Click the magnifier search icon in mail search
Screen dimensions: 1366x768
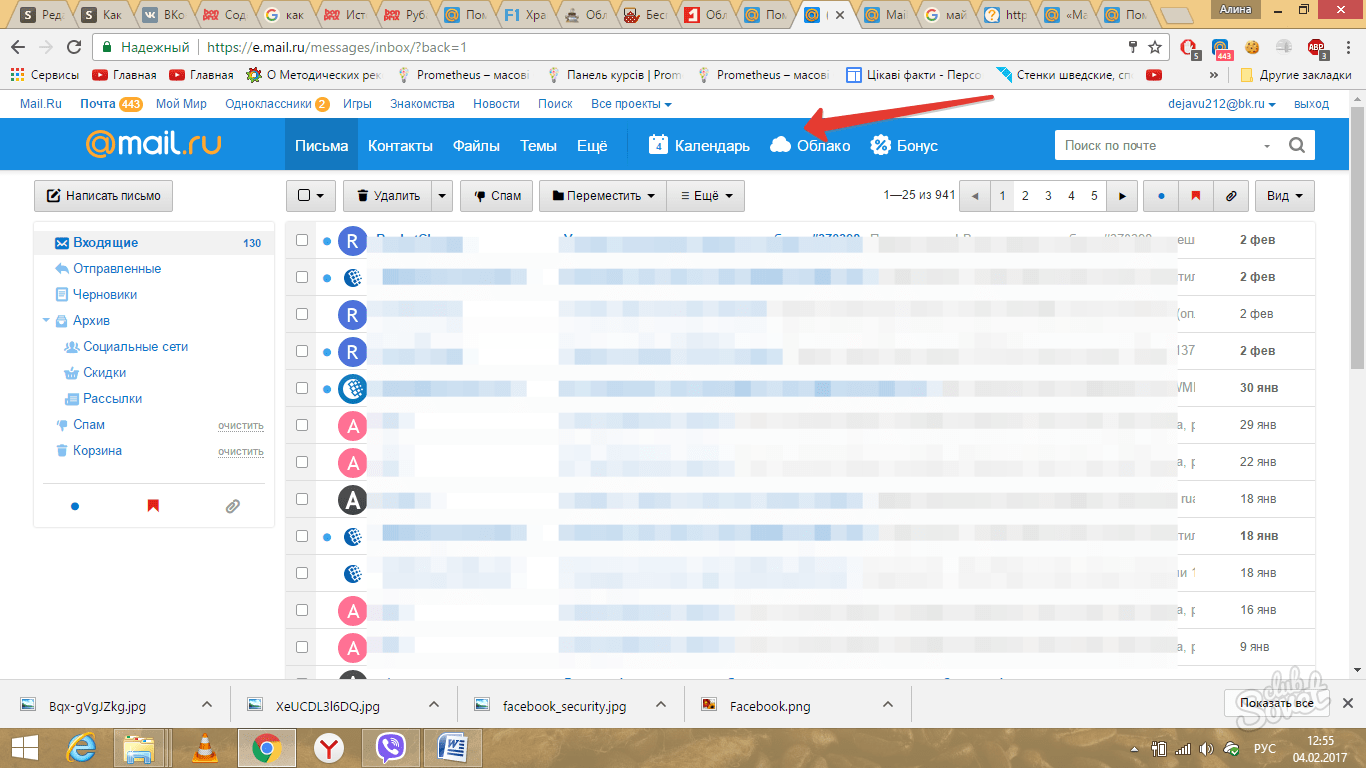click(x=1297, y=145)
